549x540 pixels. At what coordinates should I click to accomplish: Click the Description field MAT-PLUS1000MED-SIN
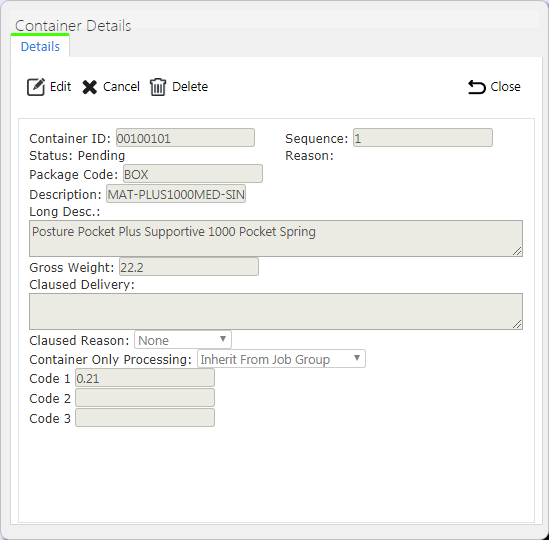[x=176, y=194]
